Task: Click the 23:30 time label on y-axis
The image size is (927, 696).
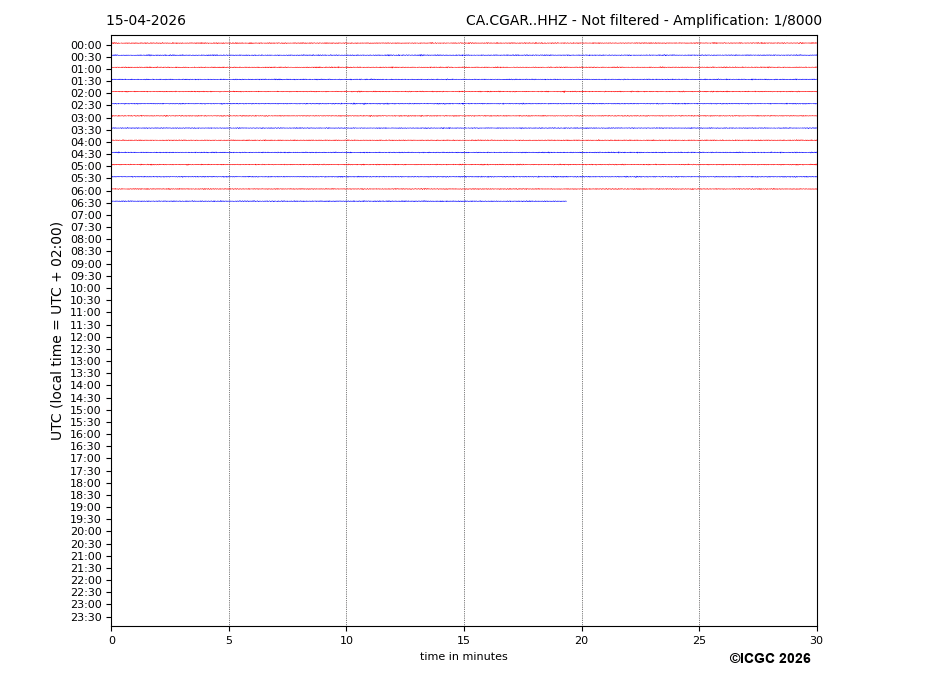Action: click(86, 617)
